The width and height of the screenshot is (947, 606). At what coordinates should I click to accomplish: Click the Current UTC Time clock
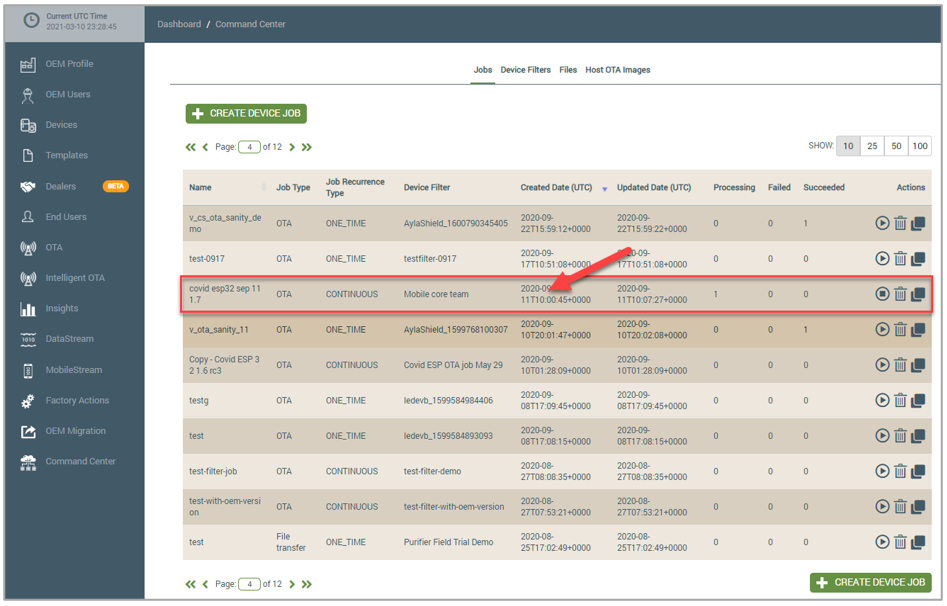[x=31, y=21]
